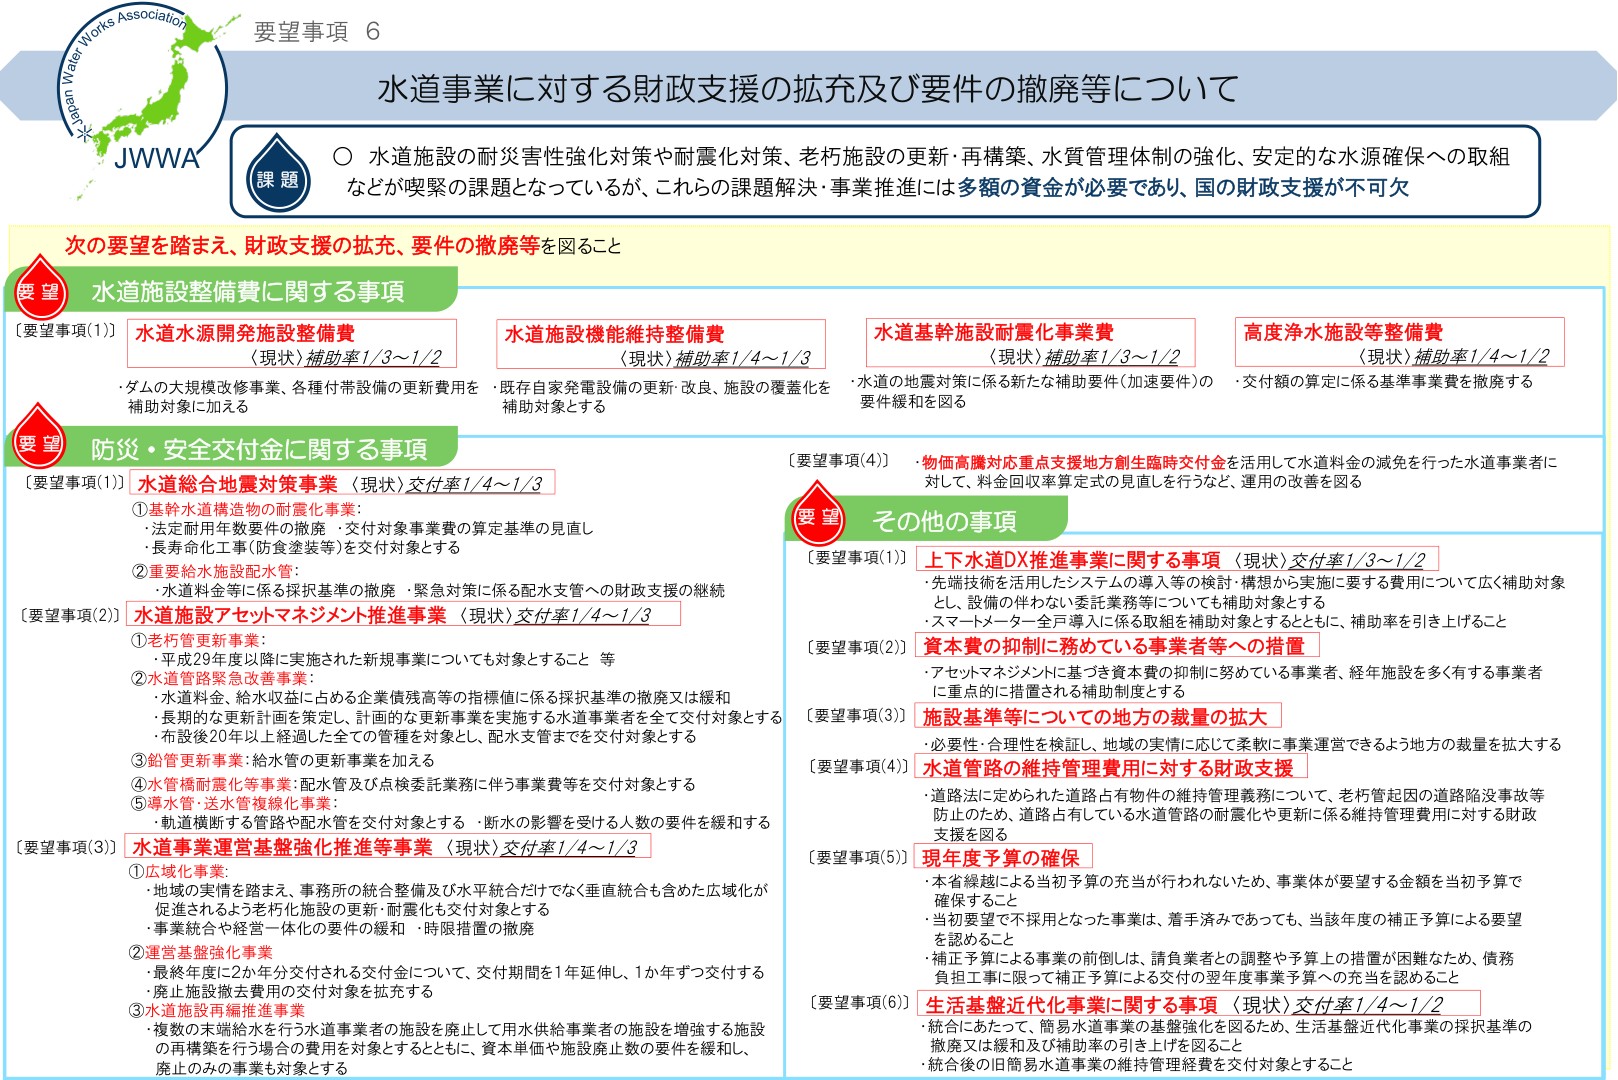Image resolution: width=1618 pixels, height=1080 pixels.
Task: Click the 高度浄水施設等整備費 box
Action: pyautogui.click(x=1399, y=343)
